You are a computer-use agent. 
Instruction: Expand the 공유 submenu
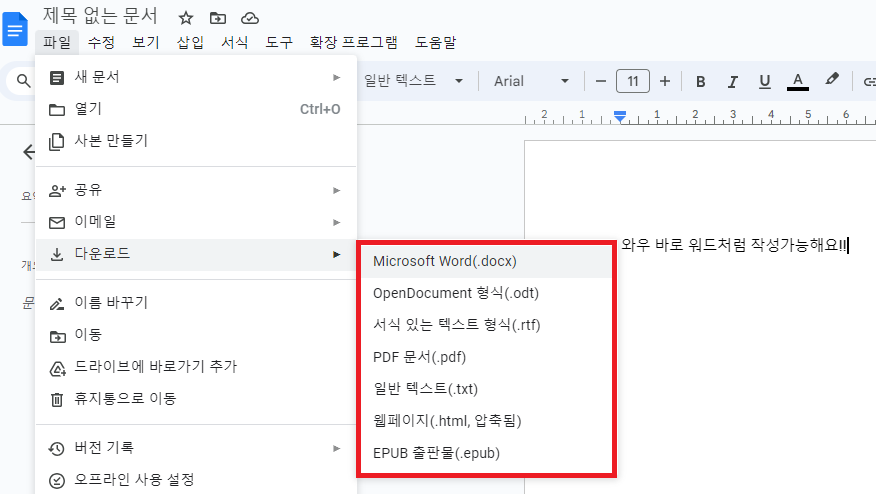click(x=196, y=190)
